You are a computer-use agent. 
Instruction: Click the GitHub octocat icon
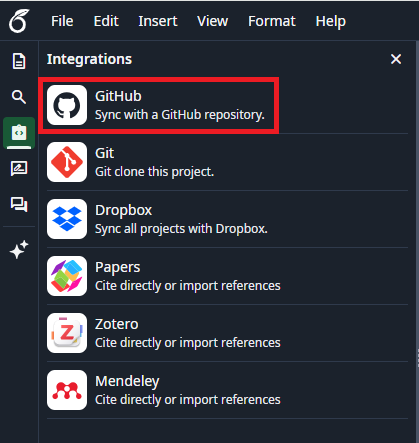[x=67, y=105]
